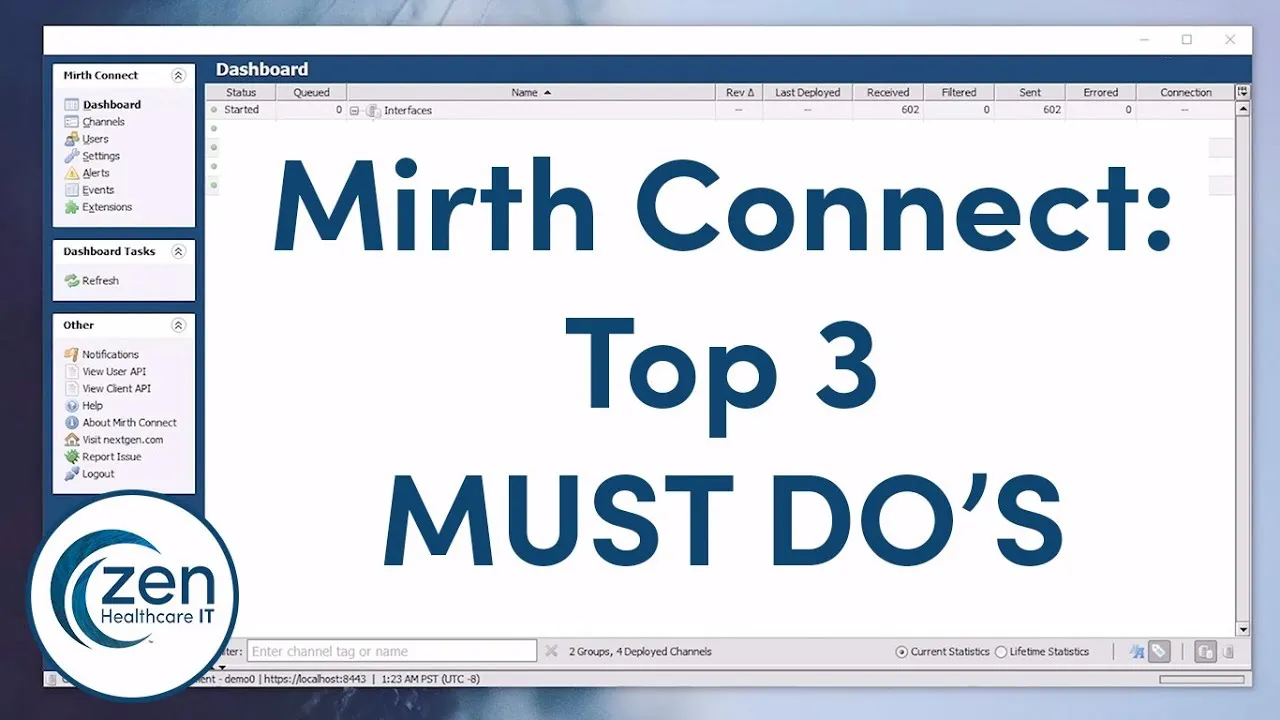This screenshot has height=720, width=1280.
Task: Click the About Mirth Connect info icon
Action: click(x=72, y=423)
